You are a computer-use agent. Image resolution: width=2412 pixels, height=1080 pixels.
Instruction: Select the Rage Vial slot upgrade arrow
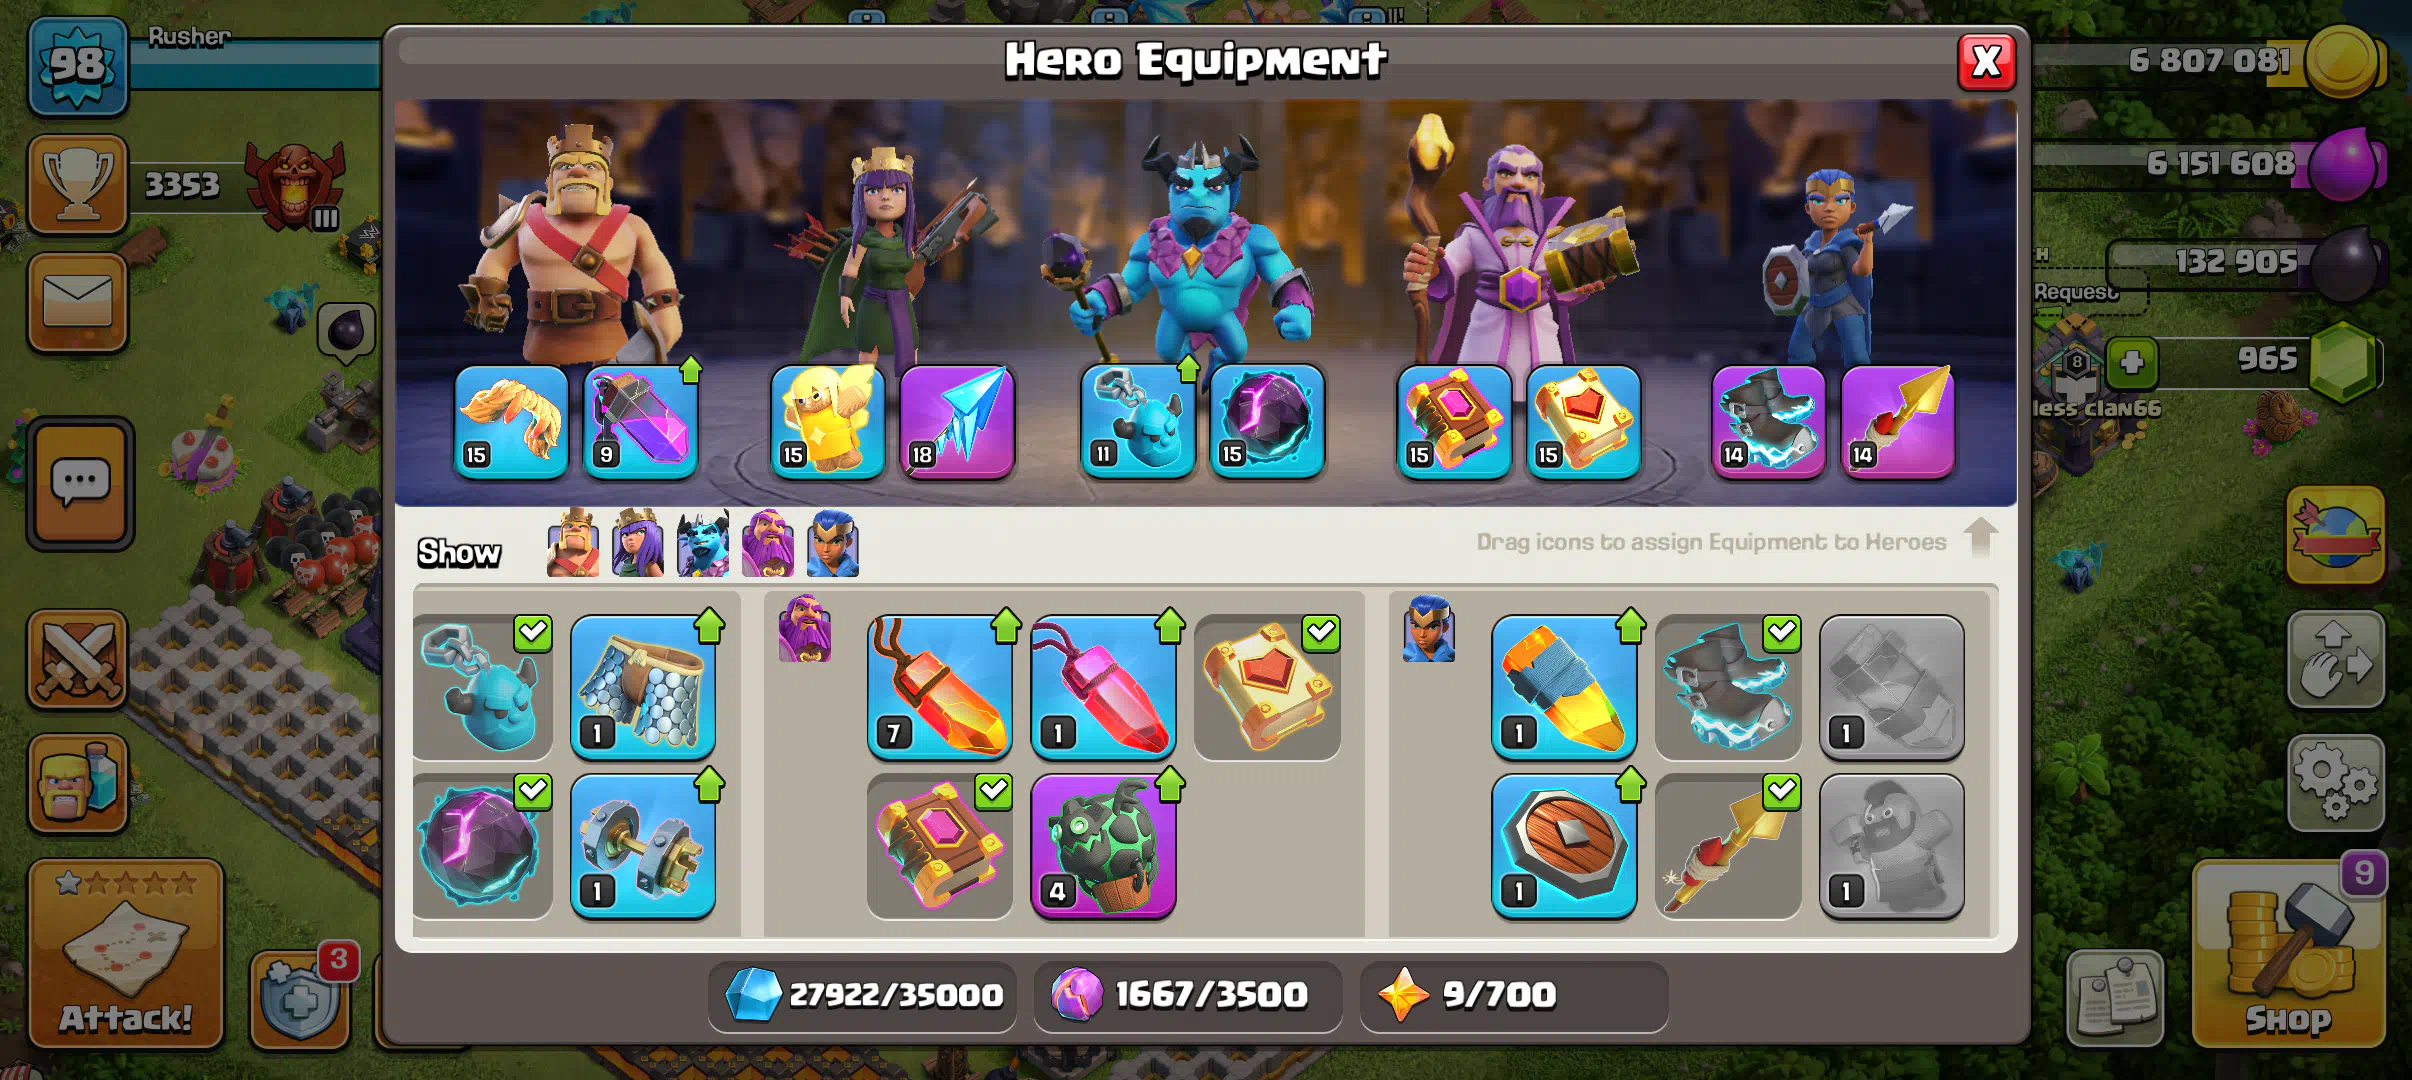[641, 421]
